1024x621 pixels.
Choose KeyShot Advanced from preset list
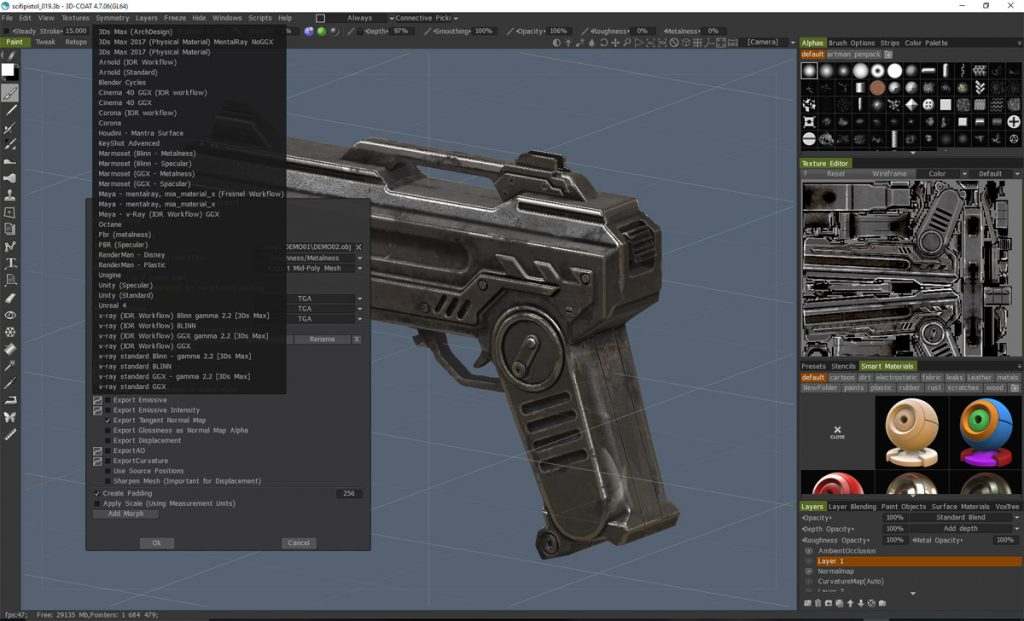click(129, 143)
